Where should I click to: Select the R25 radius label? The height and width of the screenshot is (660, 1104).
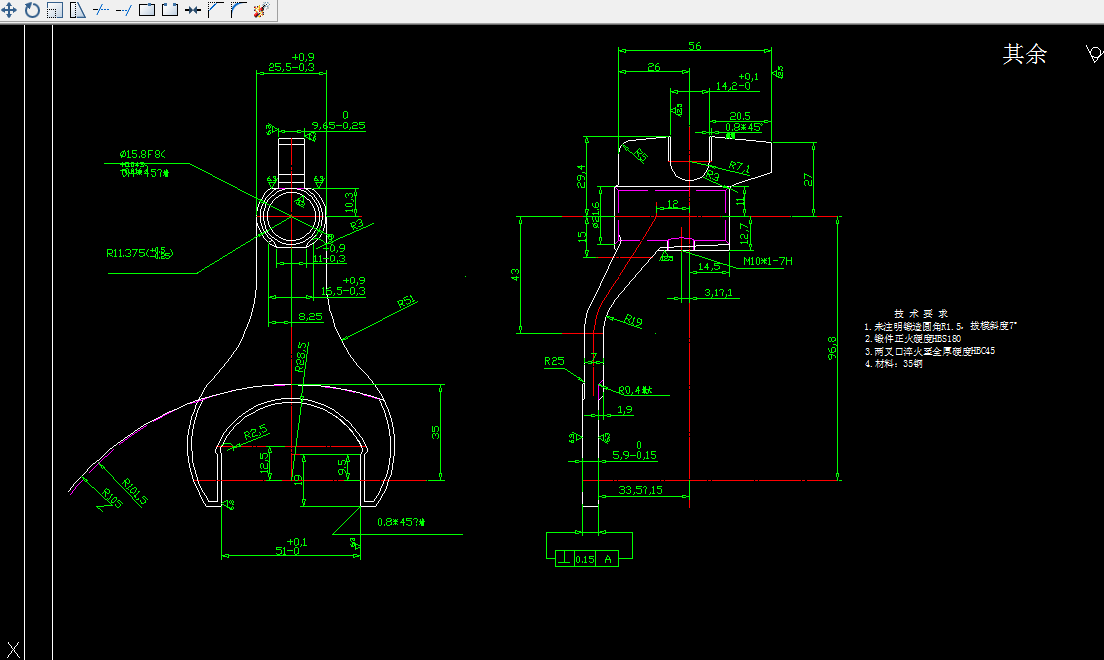tap(554, 361)
